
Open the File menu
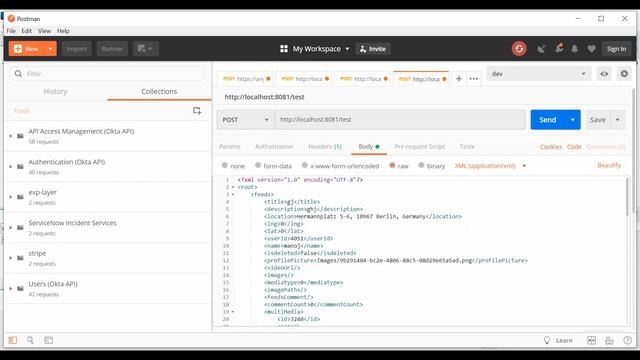click(x=11, y=31)
